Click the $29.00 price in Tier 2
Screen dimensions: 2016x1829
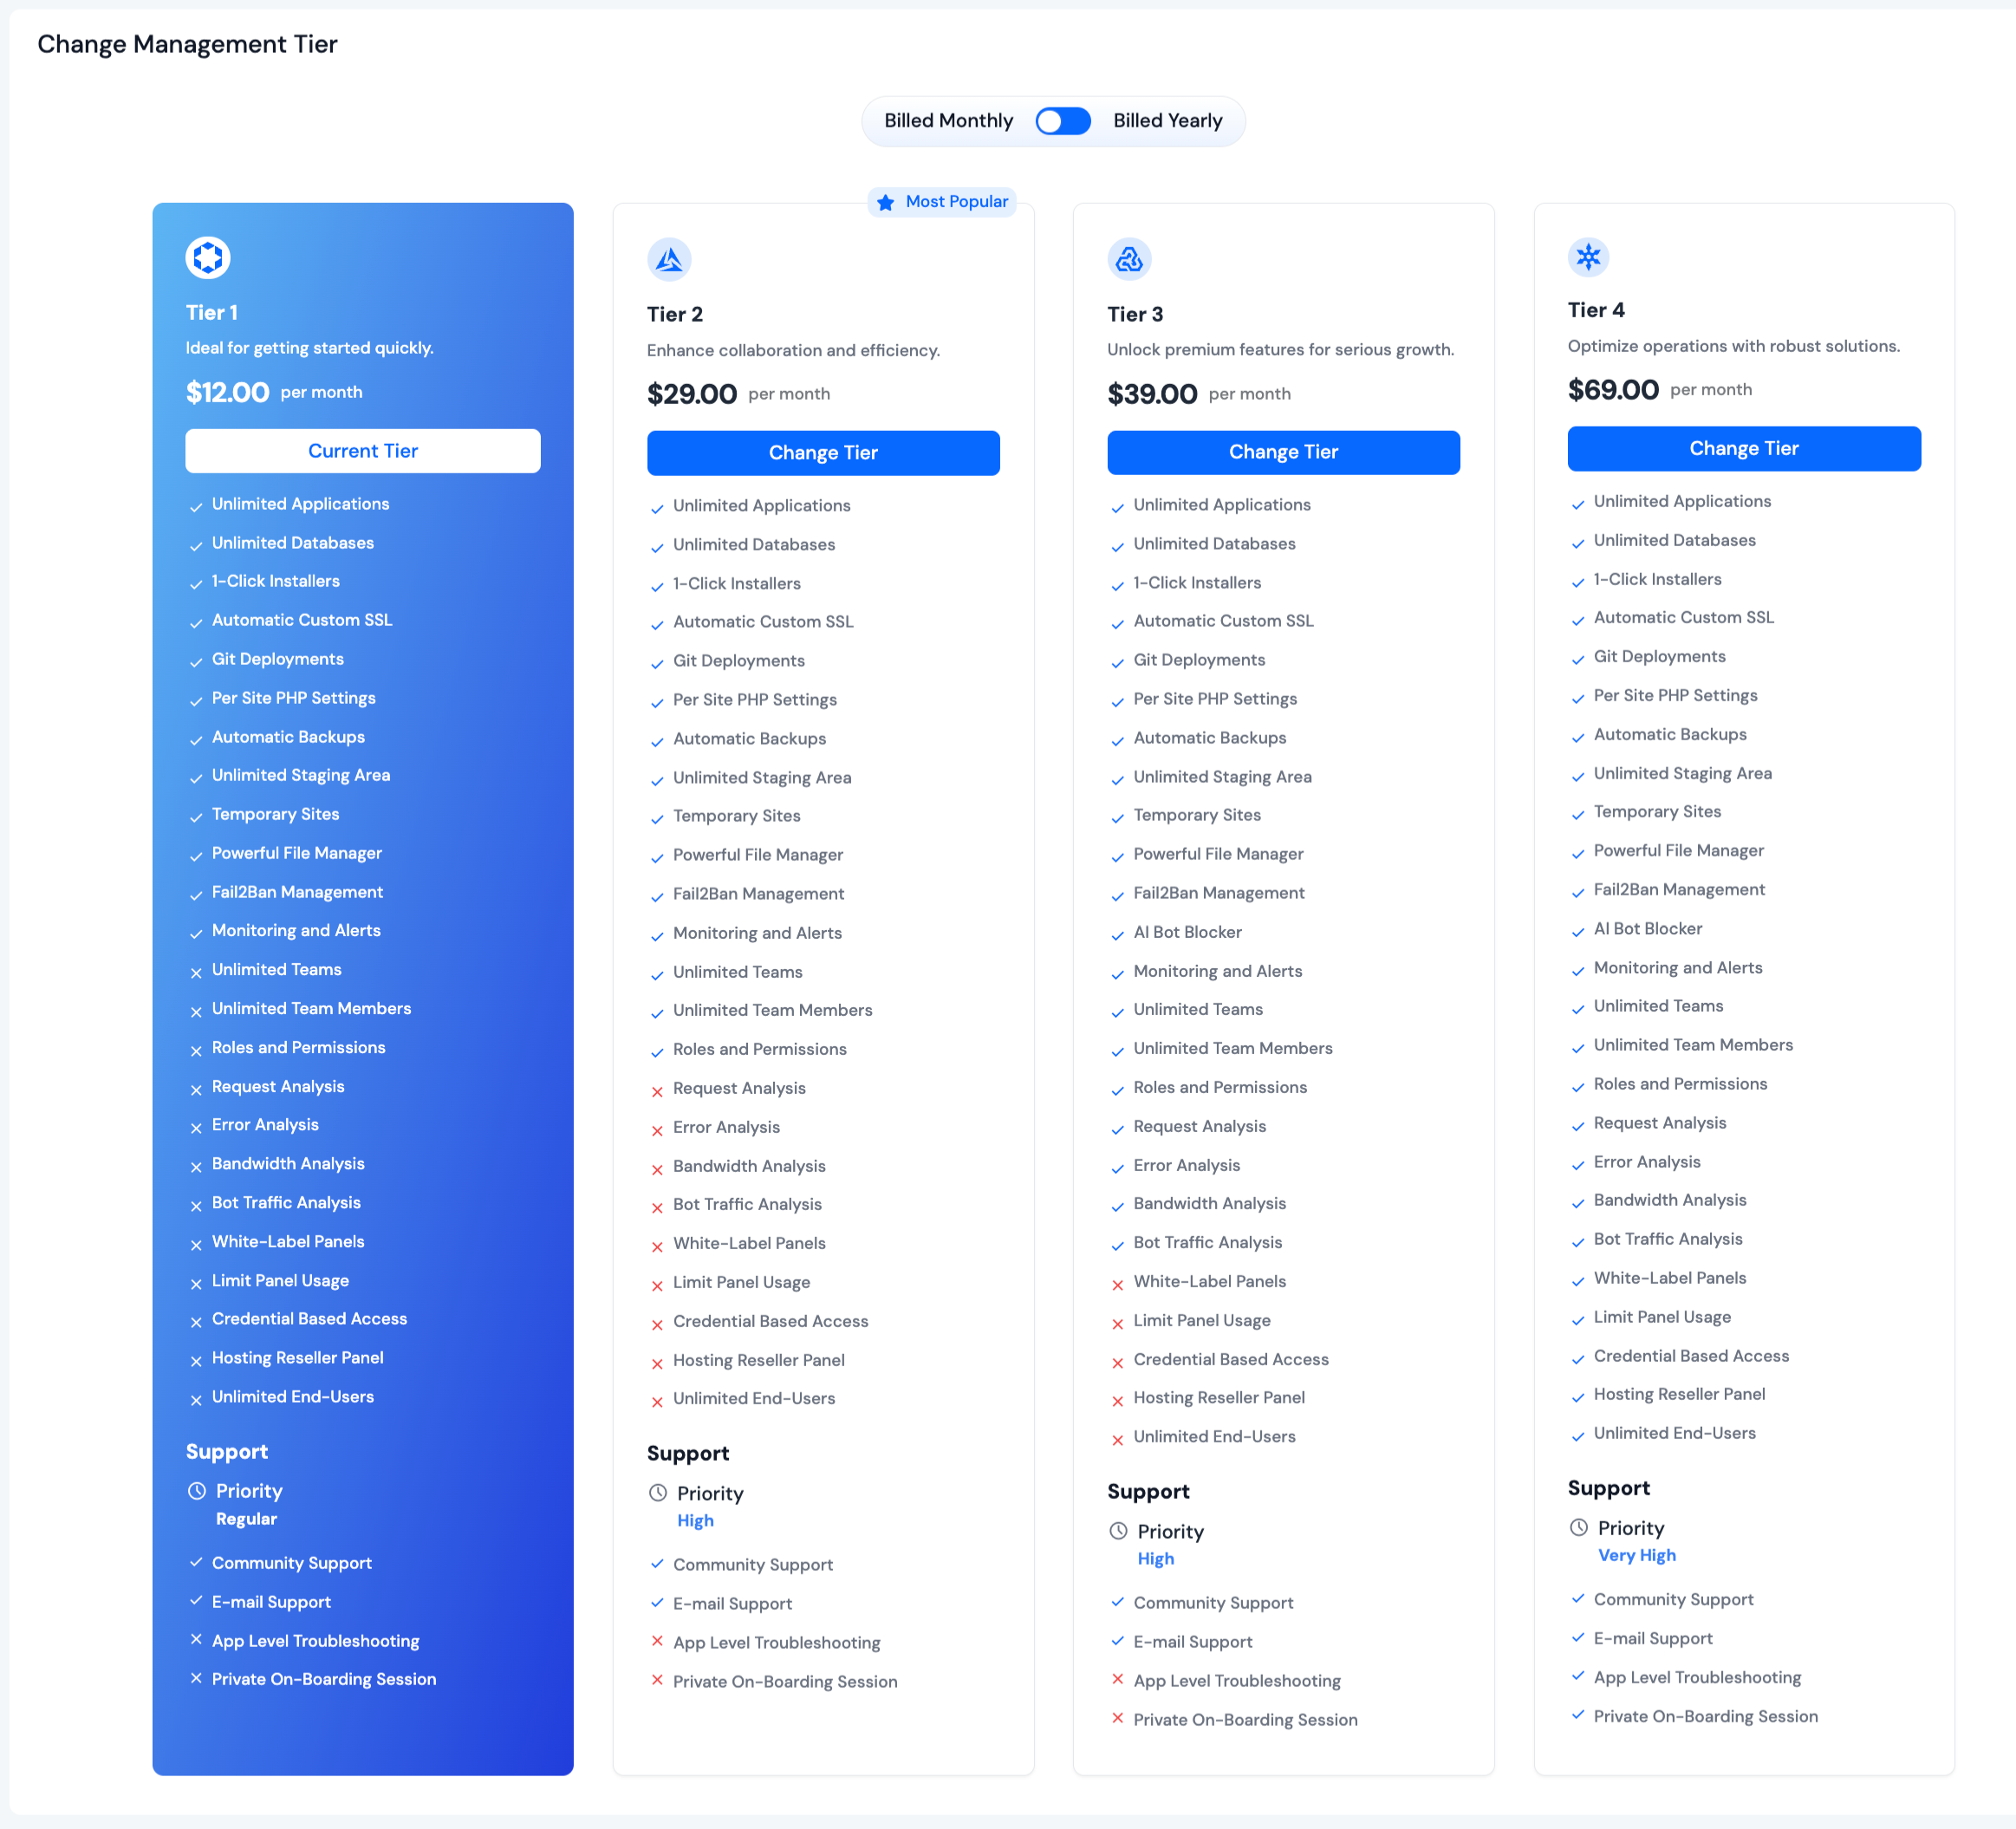coord(691,394)
